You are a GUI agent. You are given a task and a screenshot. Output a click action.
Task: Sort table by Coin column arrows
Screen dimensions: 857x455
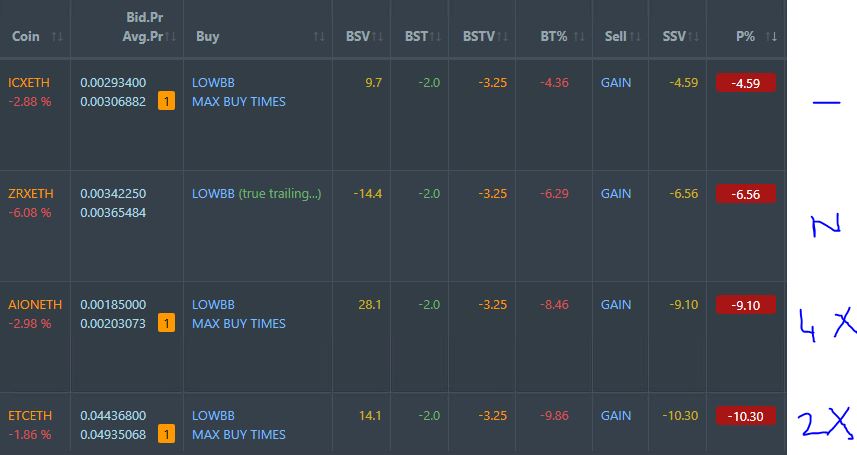click(57, 37)
